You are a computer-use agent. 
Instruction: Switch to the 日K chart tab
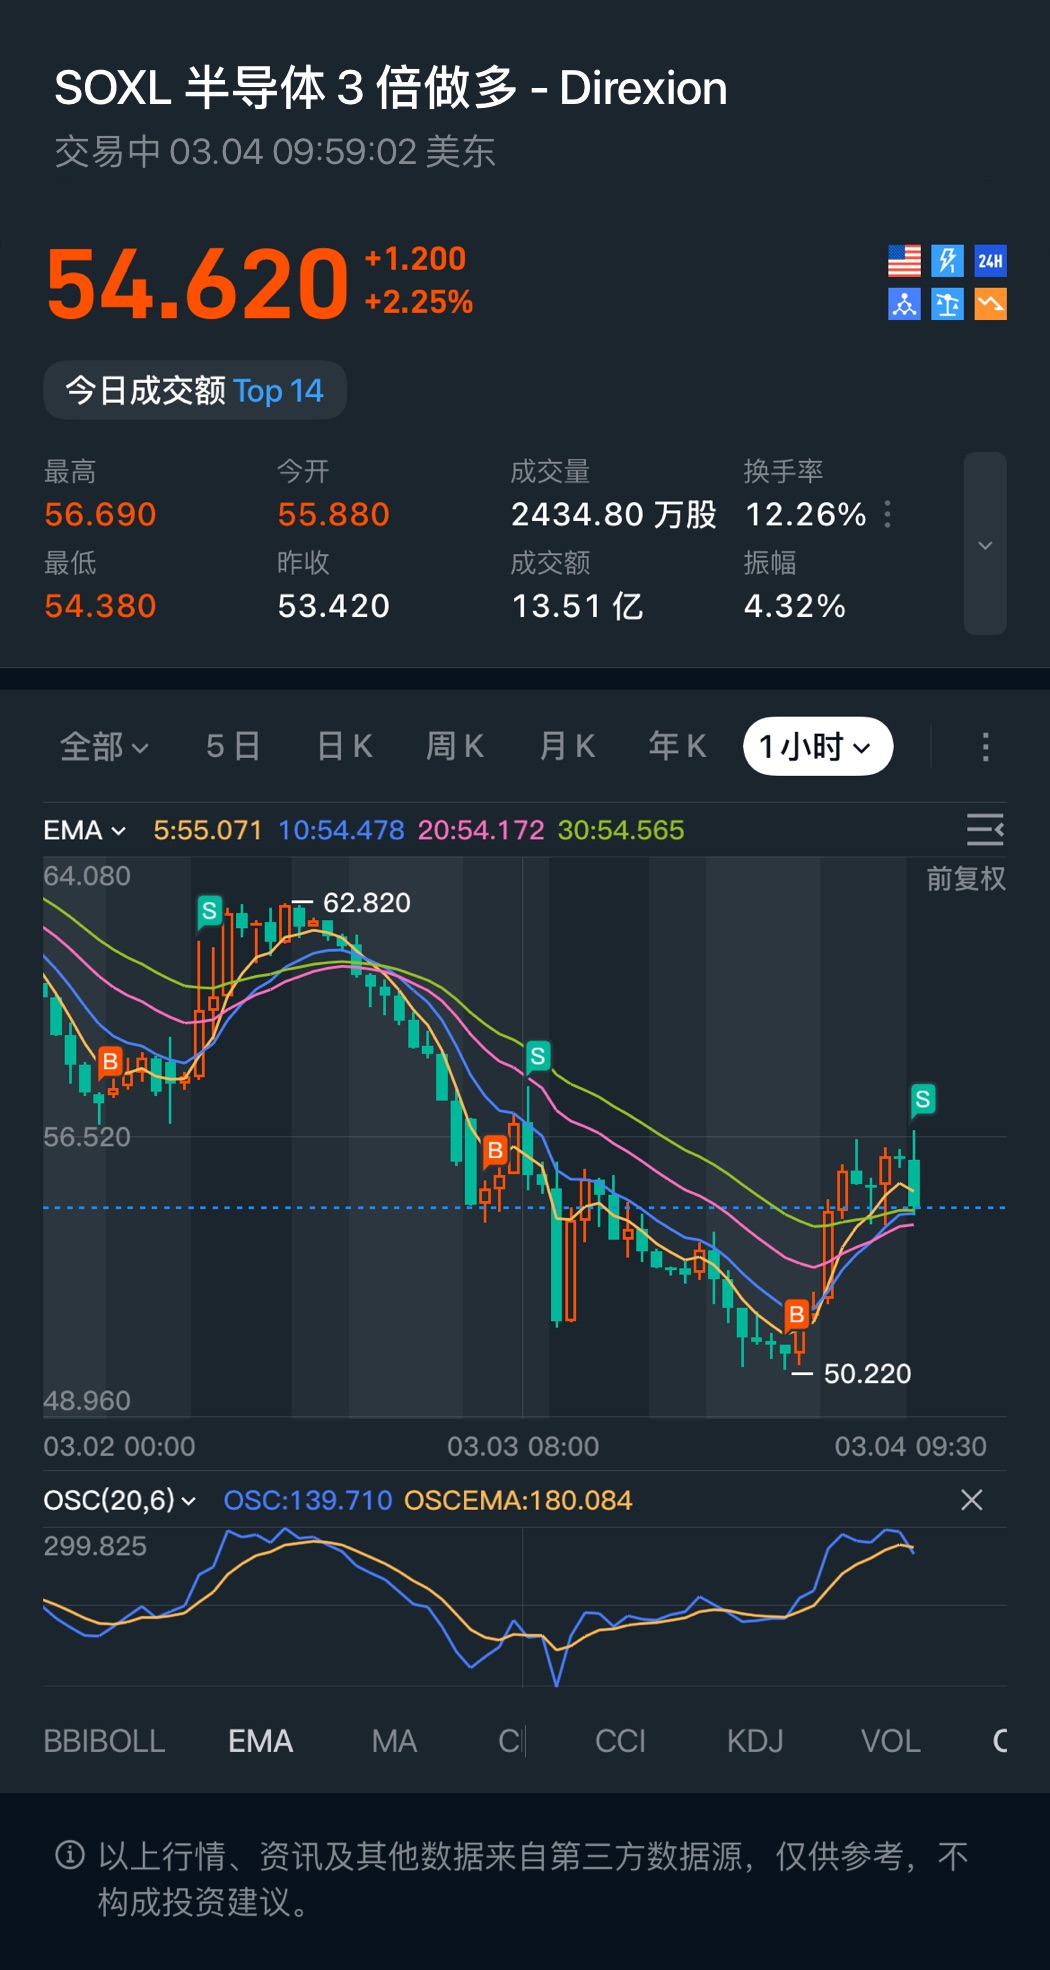tap(344, 747)
